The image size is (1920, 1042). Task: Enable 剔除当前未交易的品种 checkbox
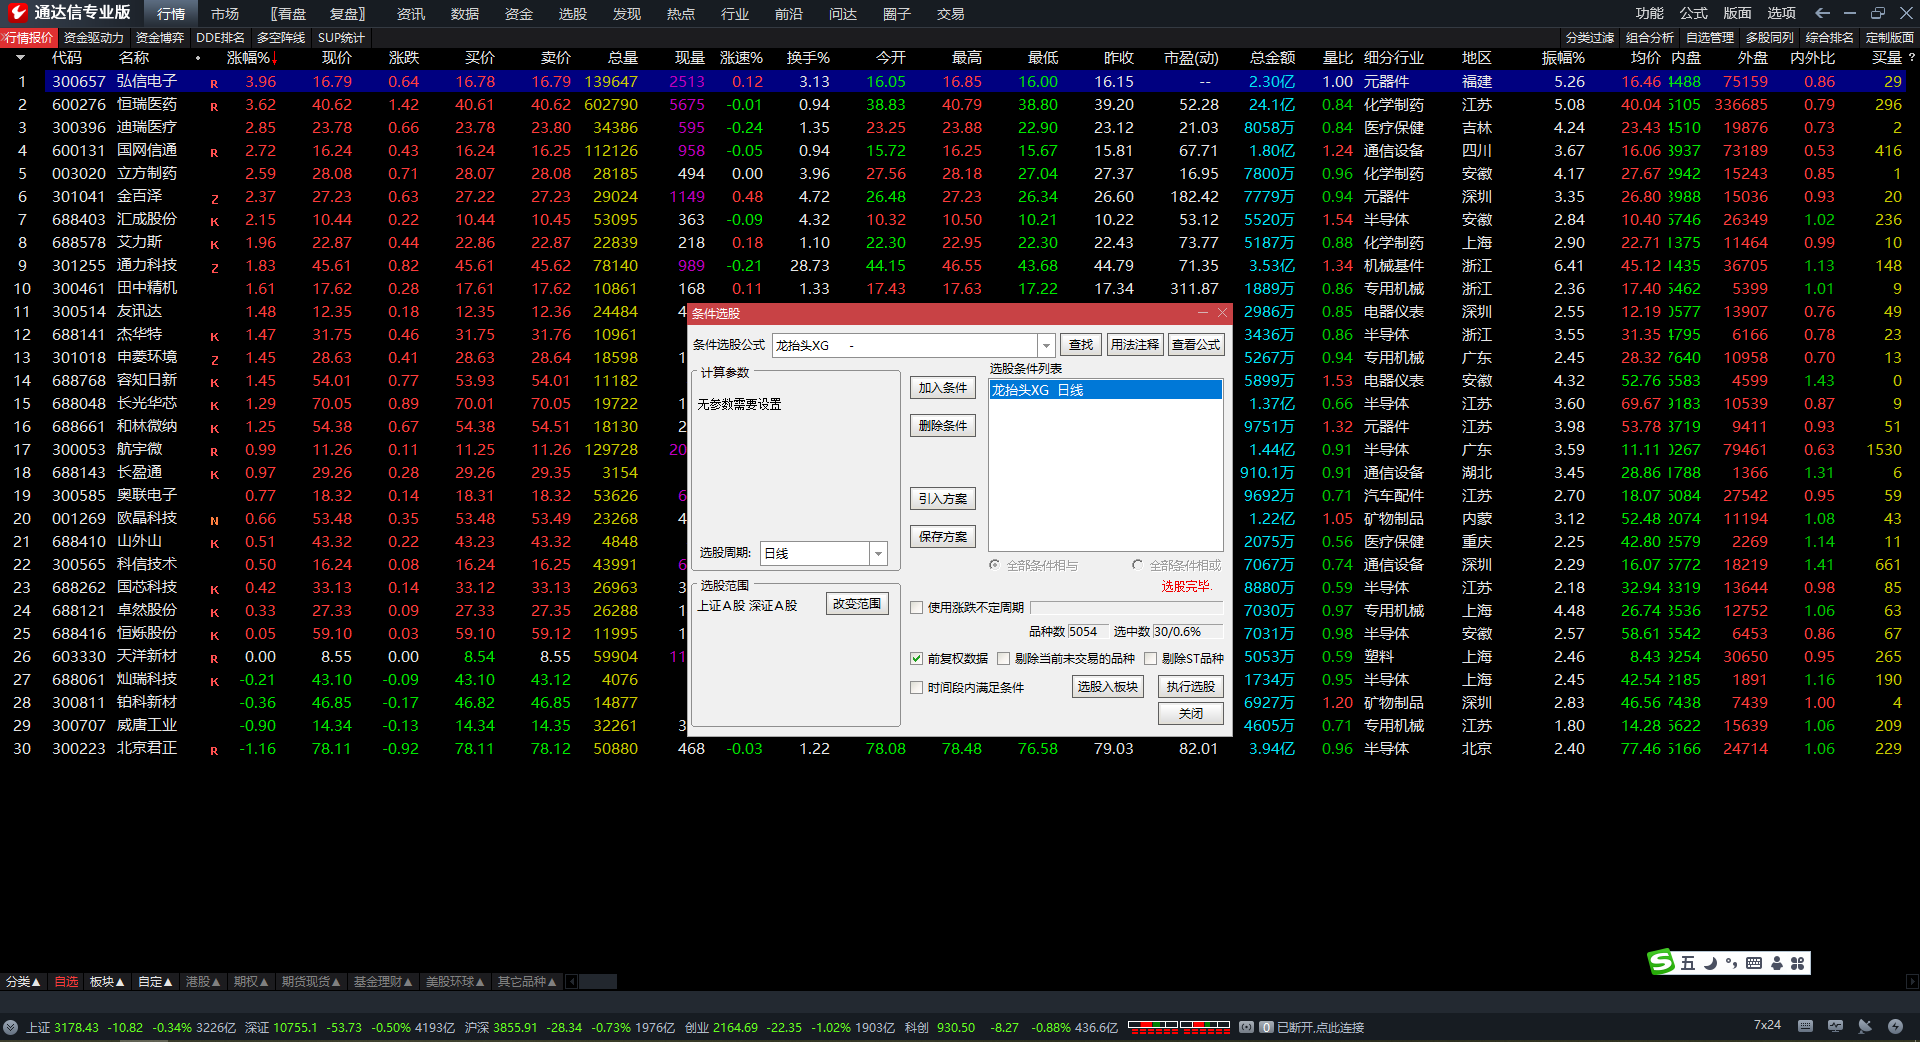(1003, 658)
